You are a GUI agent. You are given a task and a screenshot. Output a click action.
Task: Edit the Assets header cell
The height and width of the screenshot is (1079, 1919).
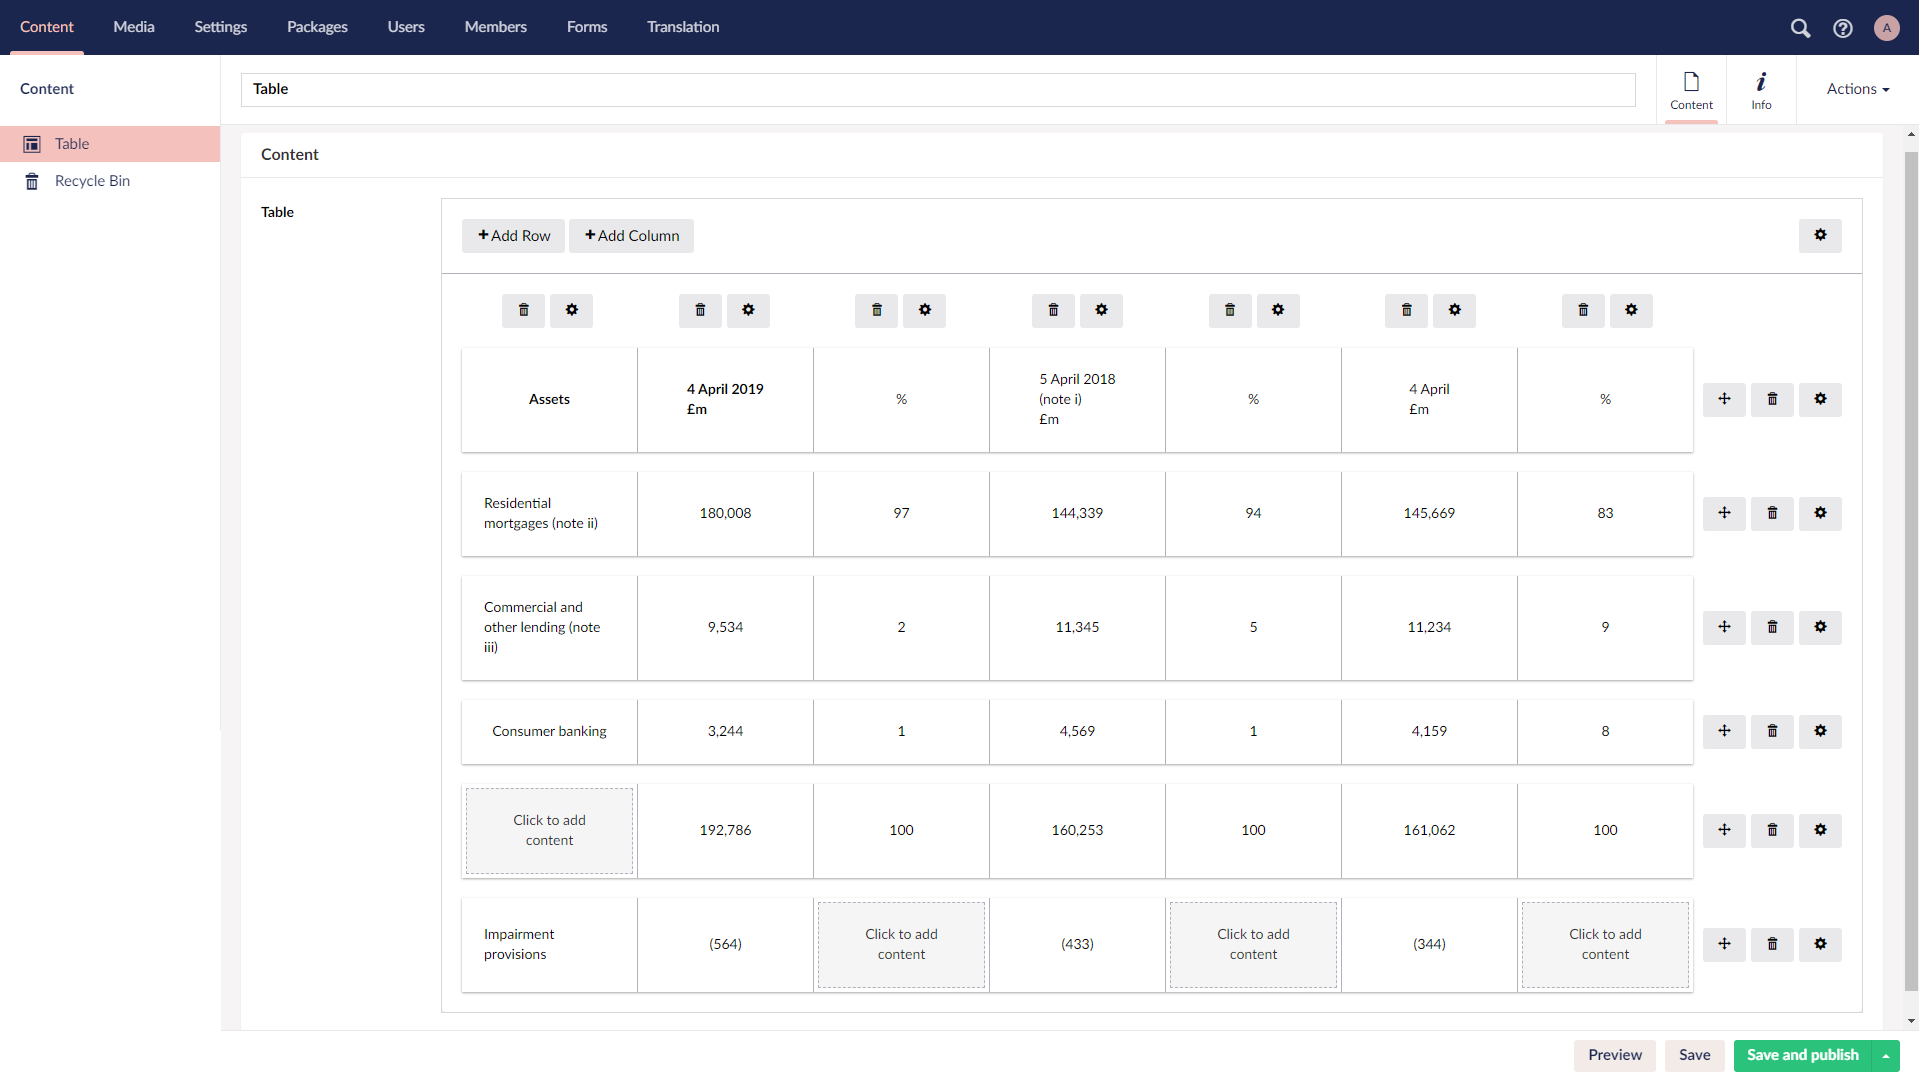tap(549, 399)
